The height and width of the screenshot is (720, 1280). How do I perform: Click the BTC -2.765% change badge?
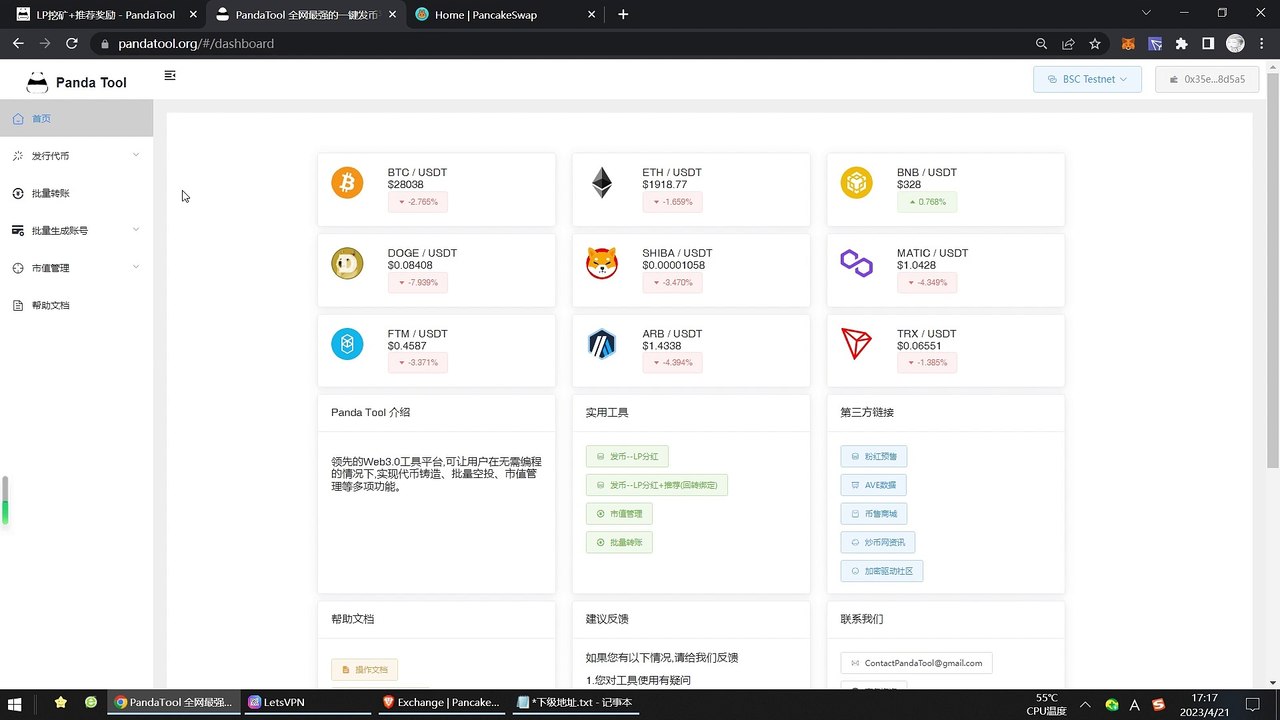418,202
